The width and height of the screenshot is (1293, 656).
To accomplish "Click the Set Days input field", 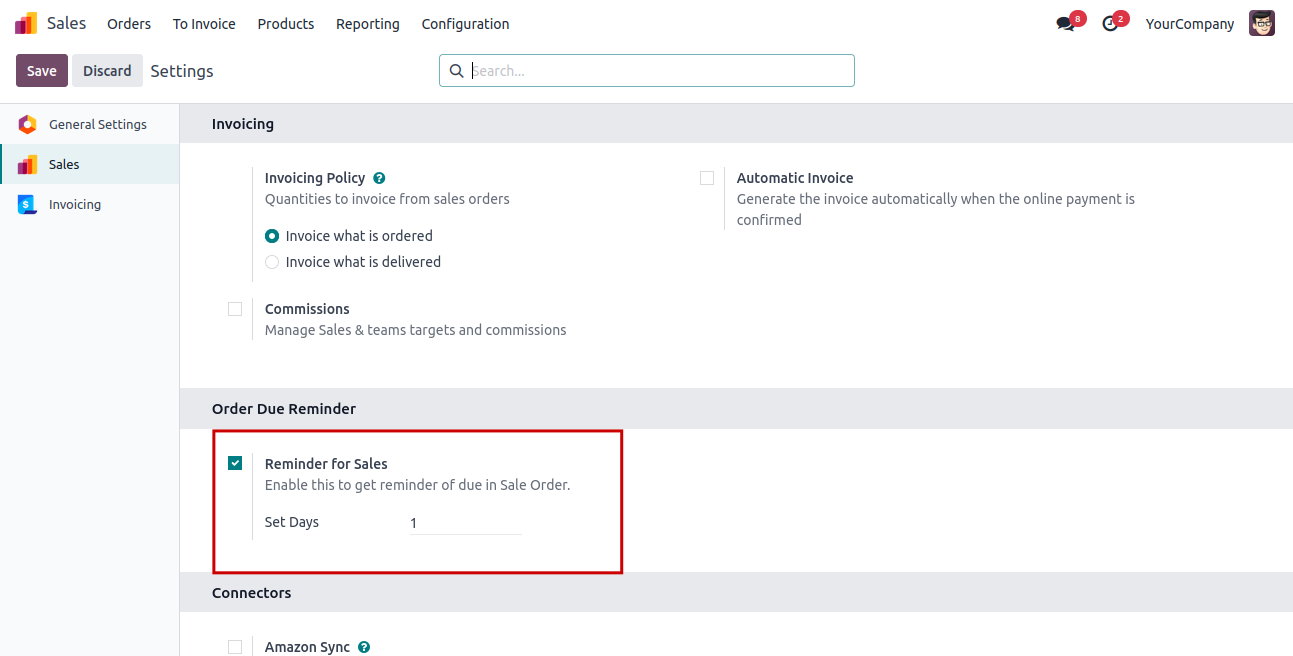I will (x=465, y=523).
